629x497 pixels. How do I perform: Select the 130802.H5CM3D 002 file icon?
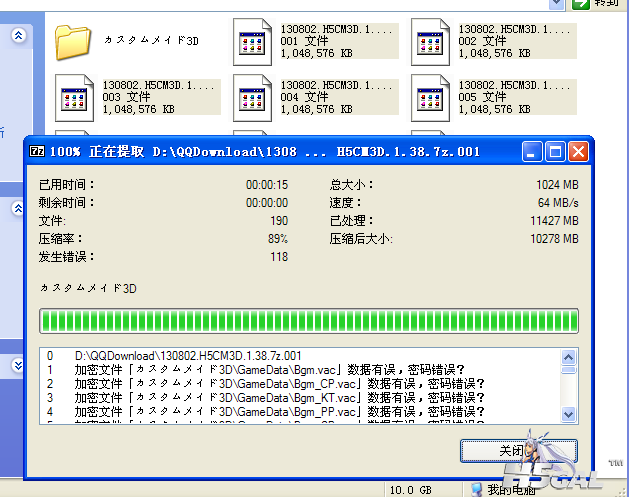(x=430, y=42)
